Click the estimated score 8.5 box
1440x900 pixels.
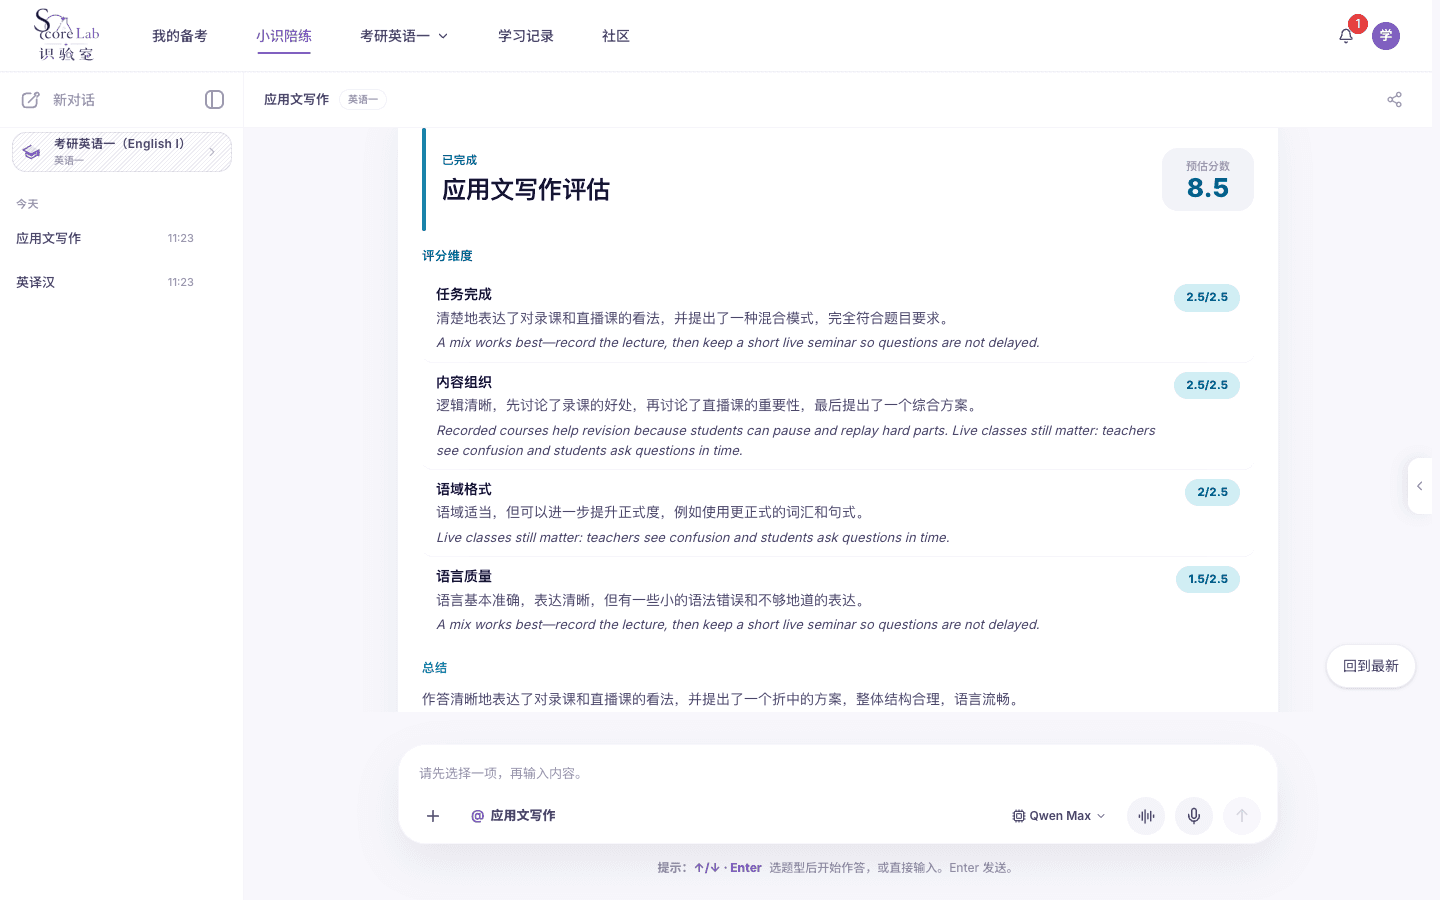pos(1208,180)
